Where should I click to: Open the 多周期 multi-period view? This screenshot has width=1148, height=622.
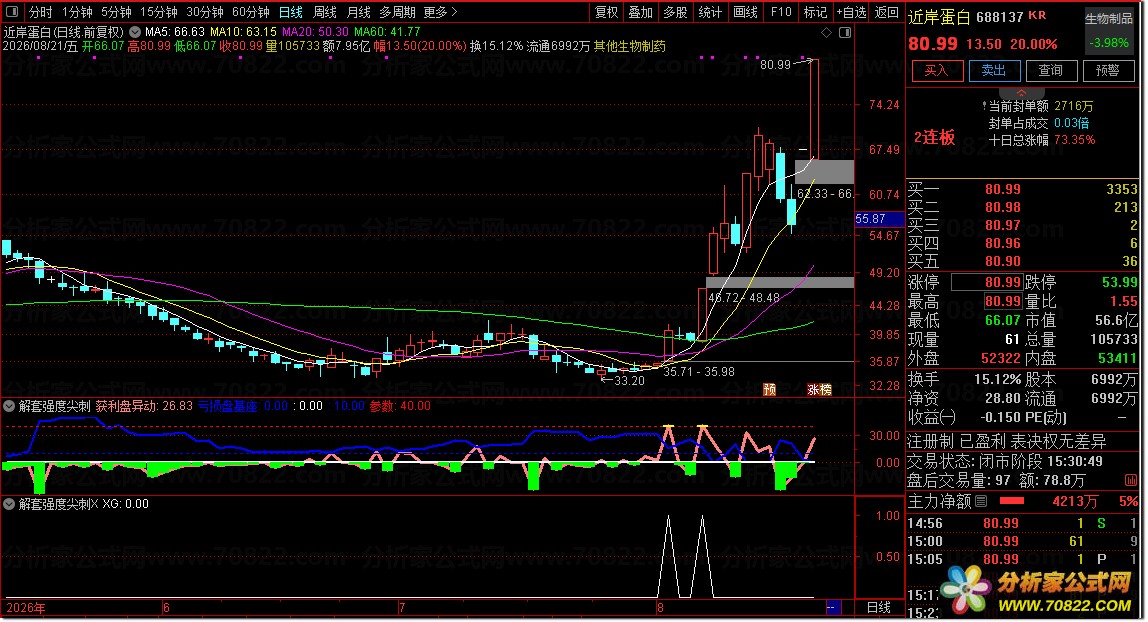click(398, 12)
